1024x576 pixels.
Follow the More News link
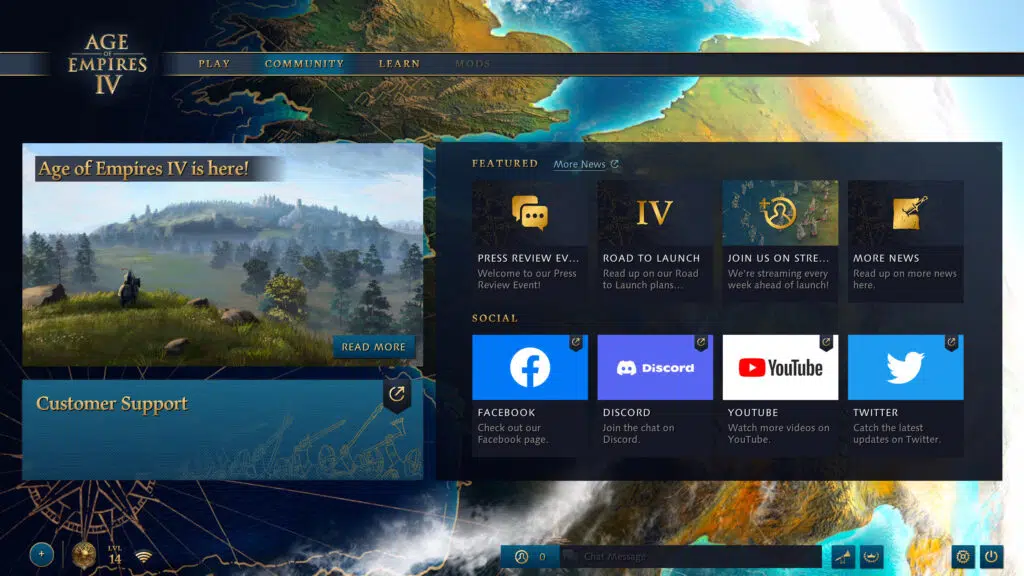pyautogui.click(x=579, y=165)
